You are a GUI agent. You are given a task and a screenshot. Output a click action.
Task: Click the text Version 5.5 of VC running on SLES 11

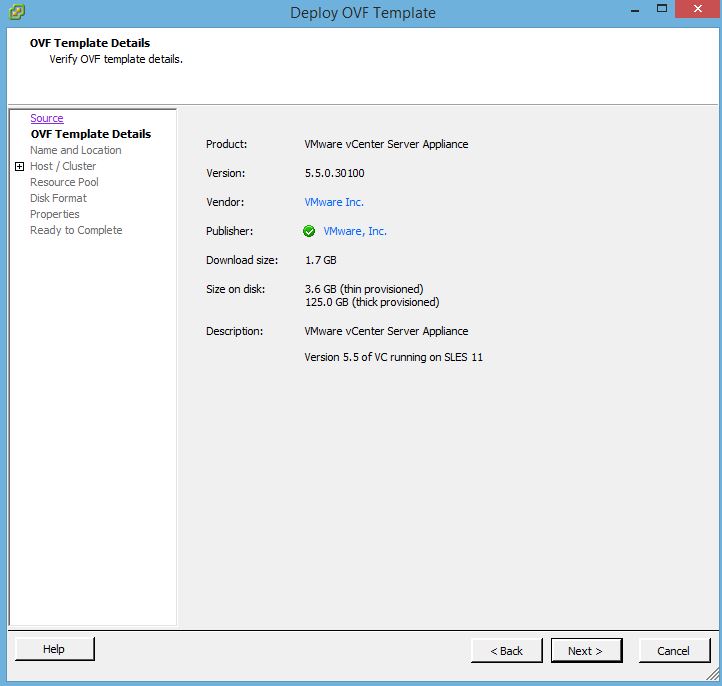tap(394, 357)
